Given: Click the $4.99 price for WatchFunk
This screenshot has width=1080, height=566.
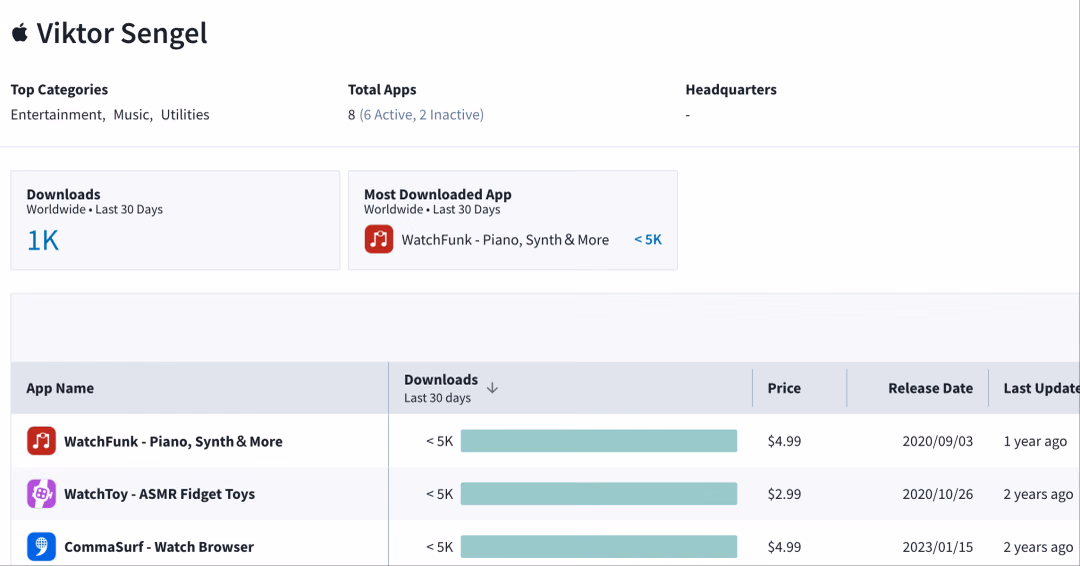Looking at the screenshot, I should (x=785, y=441).
